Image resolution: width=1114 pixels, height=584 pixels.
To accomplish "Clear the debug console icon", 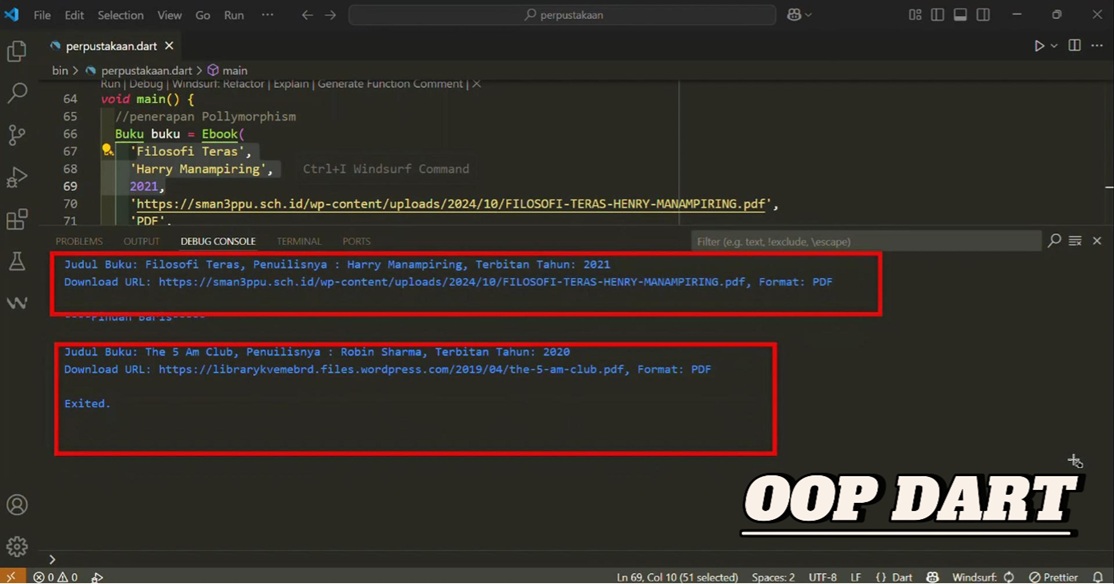I will coord(1075,241).
